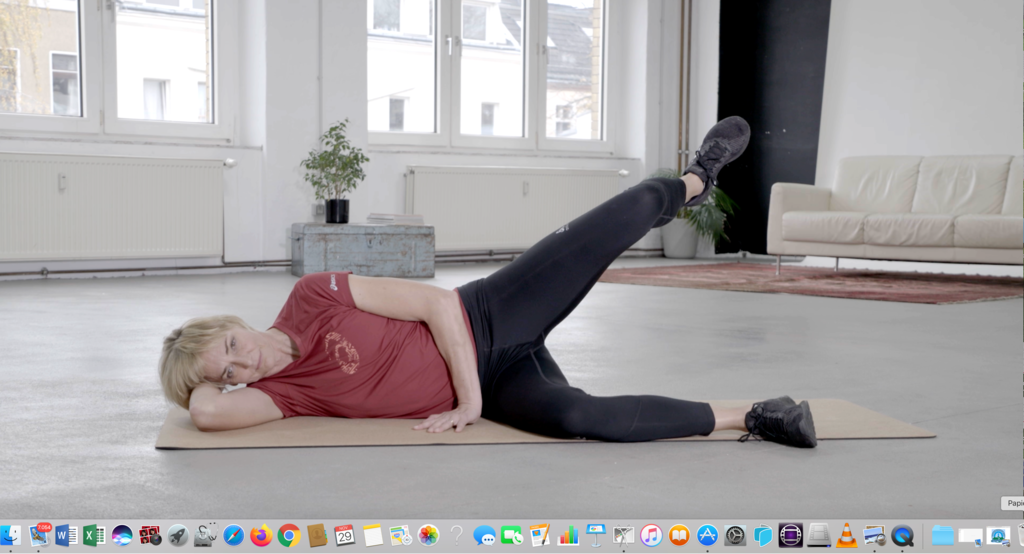The image size is (1024, 554).
Task: Launch Microsoft Excel from dock
Action: pyautogui.click(x=94, y=535)
